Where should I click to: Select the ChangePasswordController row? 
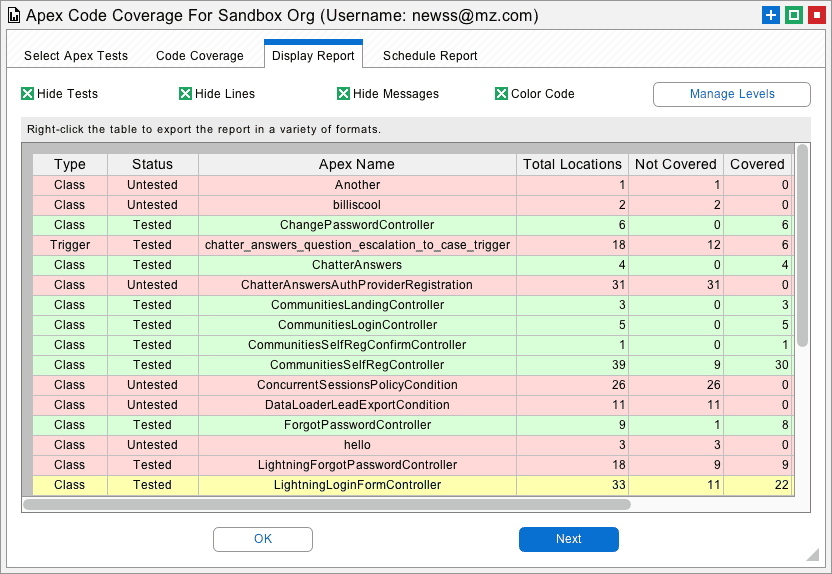pyautogui.click(x=412, y=225)
